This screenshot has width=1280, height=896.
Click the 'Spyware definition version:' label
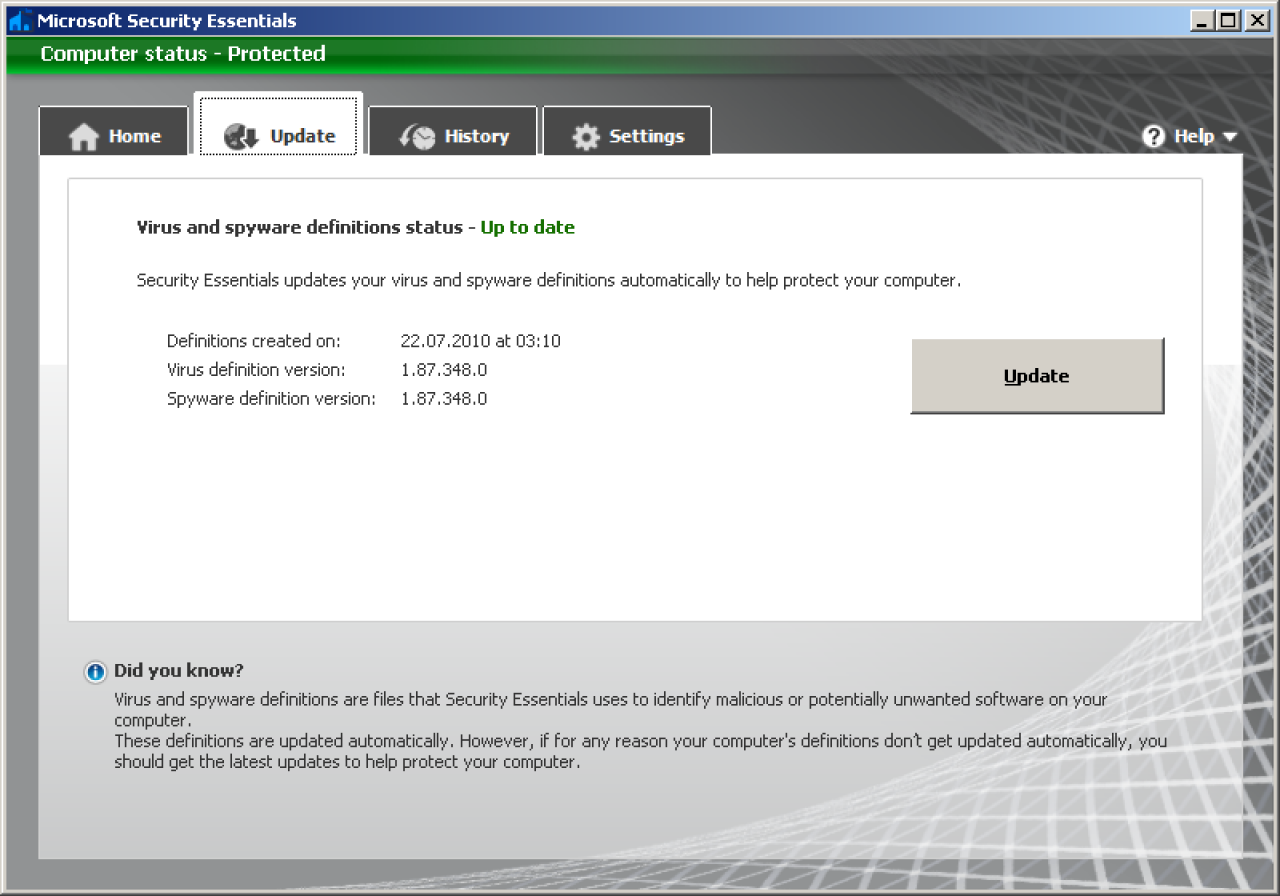pyautogui.click(x=271, y=399)
